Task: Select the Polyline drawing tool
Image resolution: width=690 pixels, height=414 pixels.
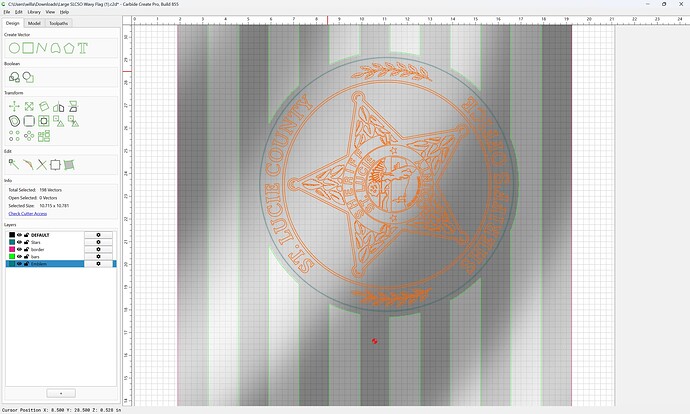Action: coord(41,48)
